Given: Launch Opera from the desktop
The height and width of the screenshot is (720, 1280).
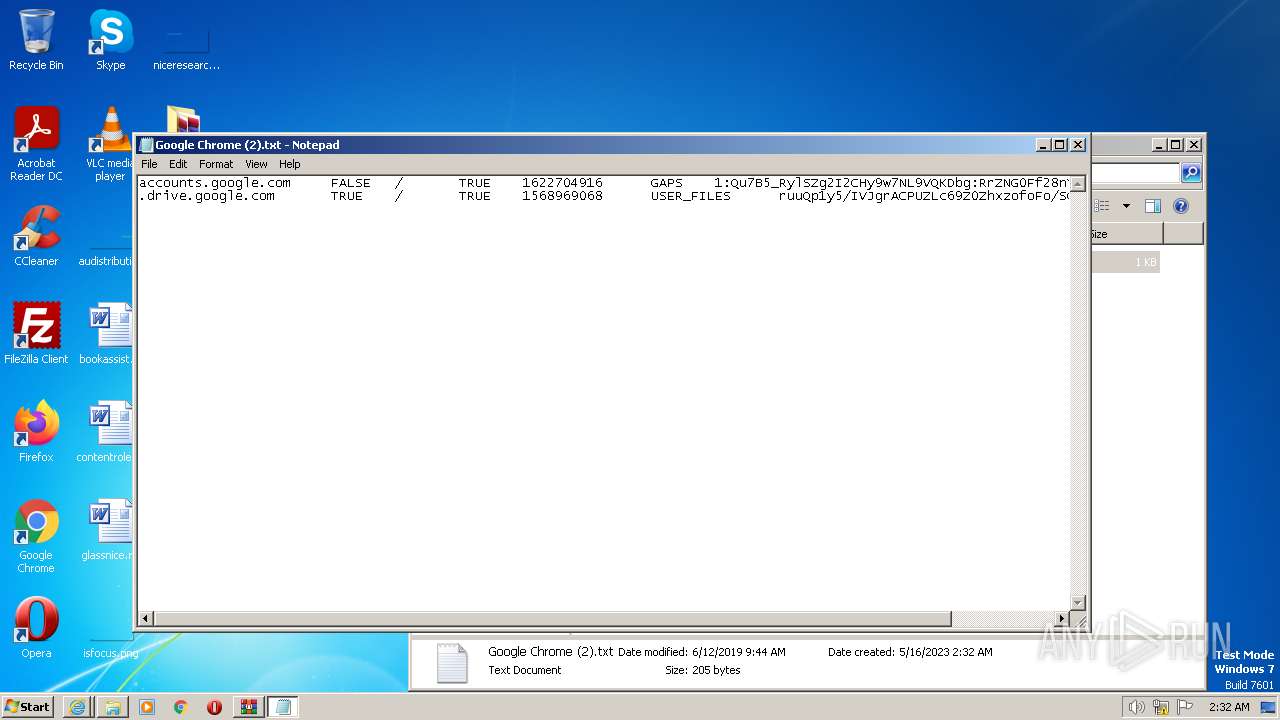Looking at the screenshot, I should coord(36,628).
